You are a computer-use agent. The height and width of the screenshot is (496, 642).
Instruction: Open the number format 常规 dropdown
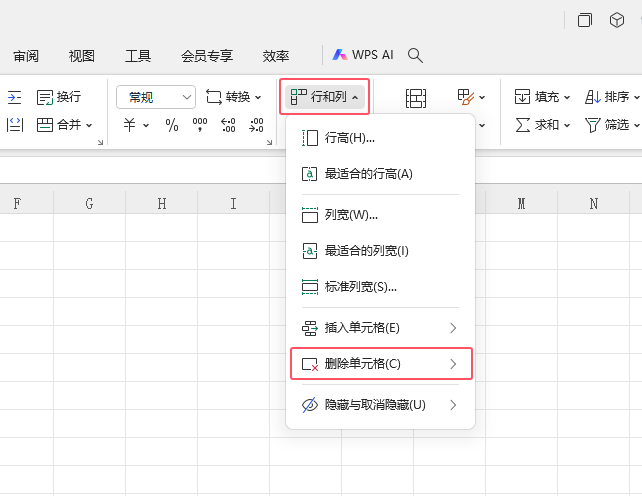pyautogui.click(x=156, y=97)
